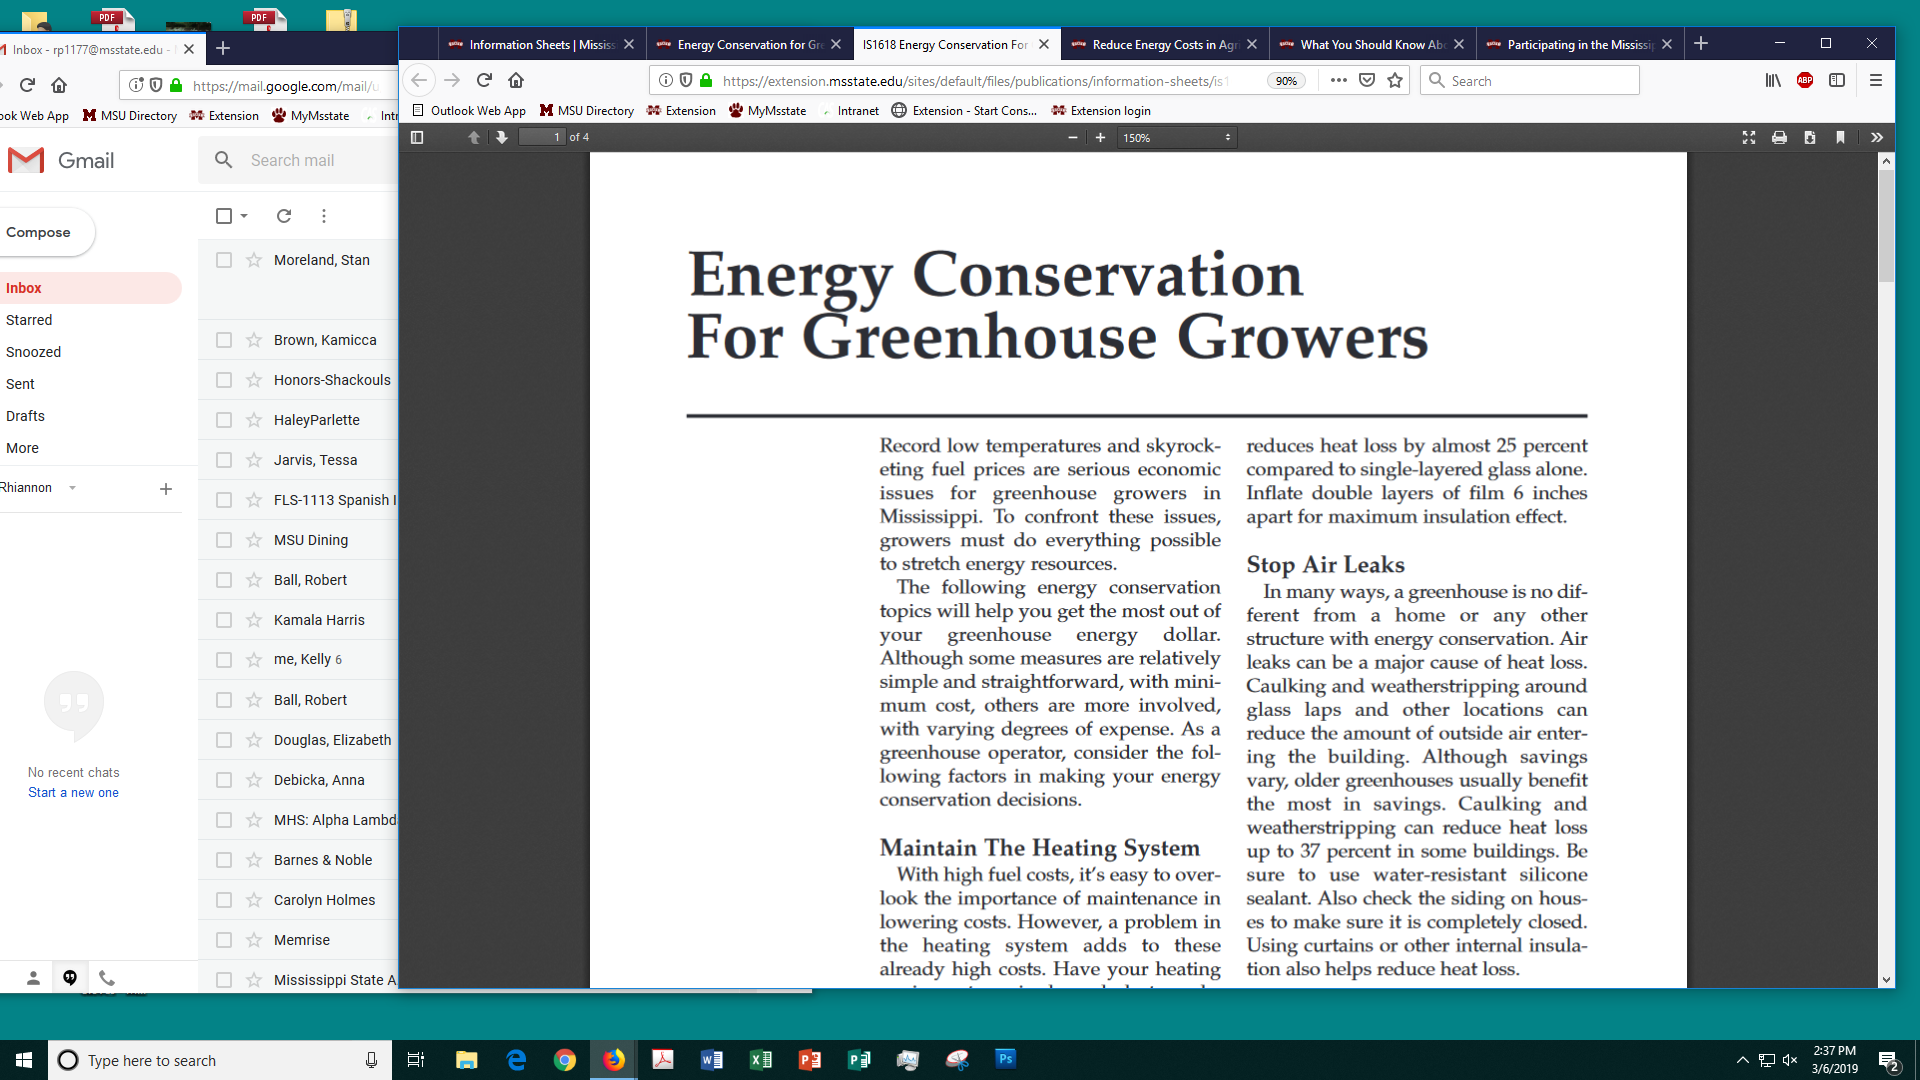Click the 90% page zoom indicator
This screenshot has width=1920, height=1080.
1286,81
